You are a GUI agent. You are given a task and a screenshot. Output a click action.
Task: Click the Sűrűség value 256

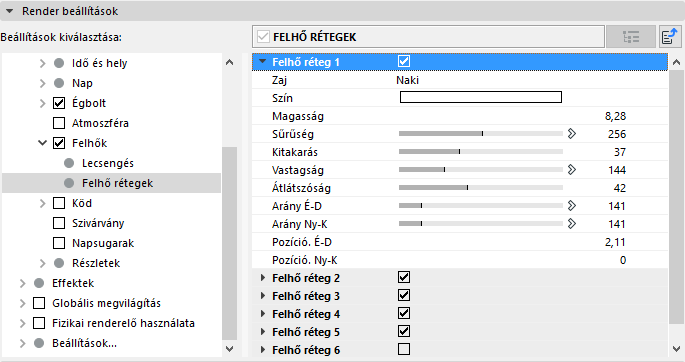click(617, 134)
